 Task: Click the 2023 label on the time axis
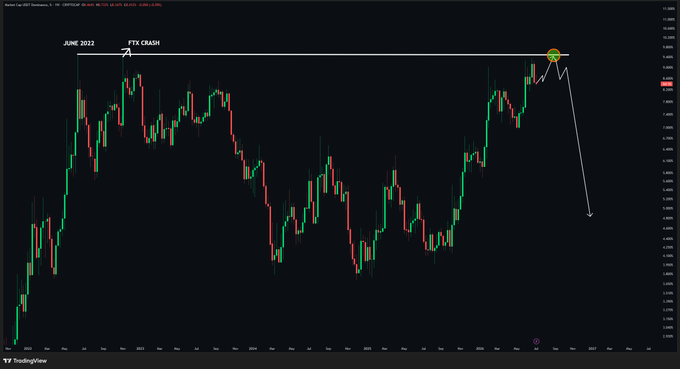pos(140,348)
